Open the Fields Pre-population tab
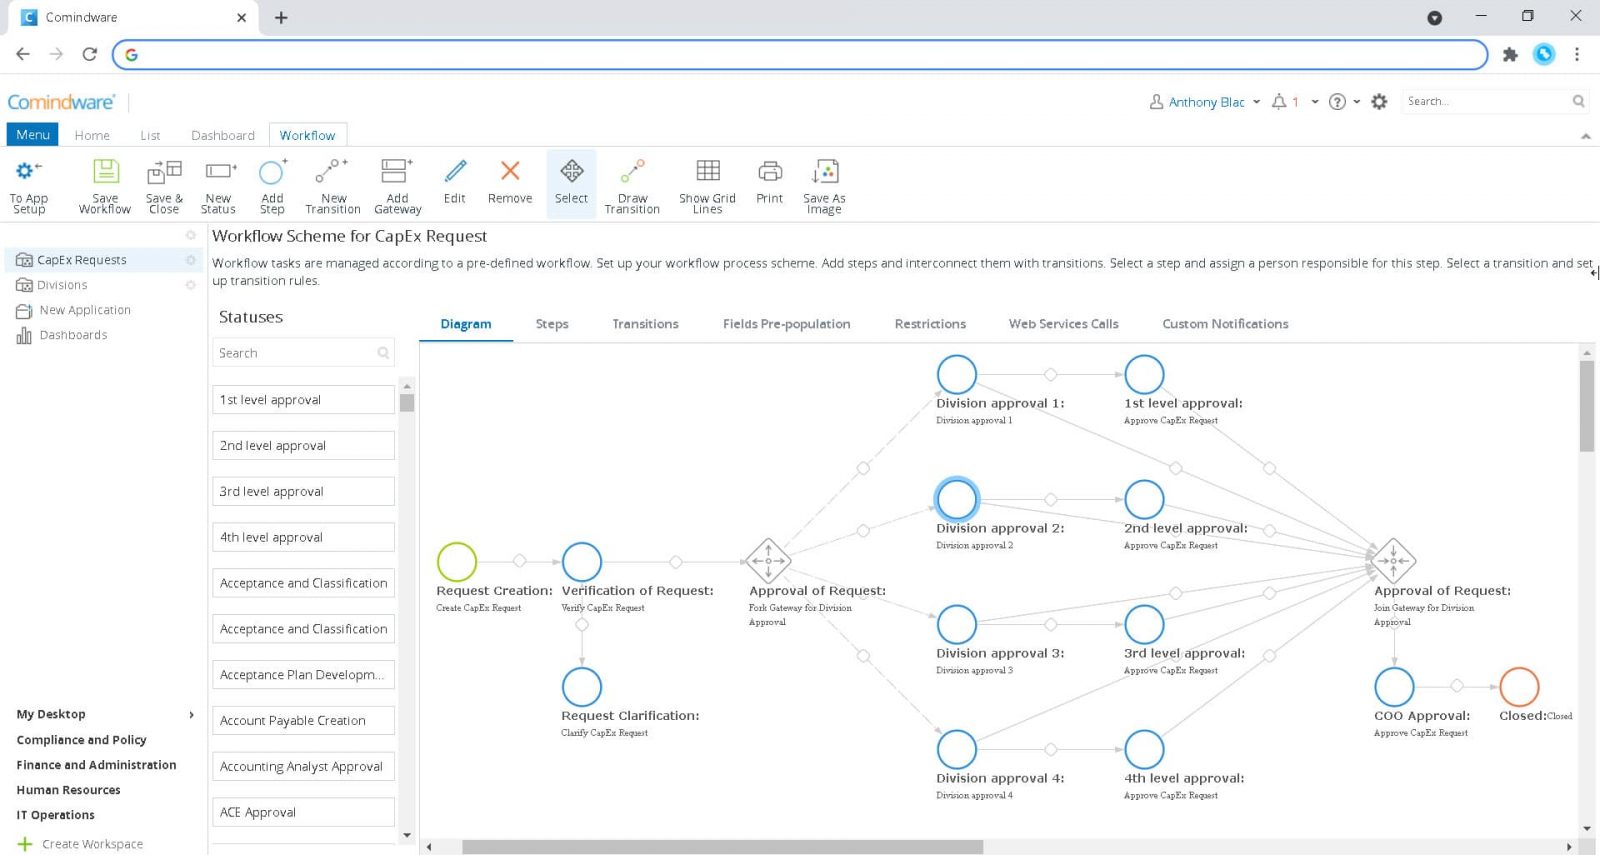The image size is (1600, 855). (786, 324)
